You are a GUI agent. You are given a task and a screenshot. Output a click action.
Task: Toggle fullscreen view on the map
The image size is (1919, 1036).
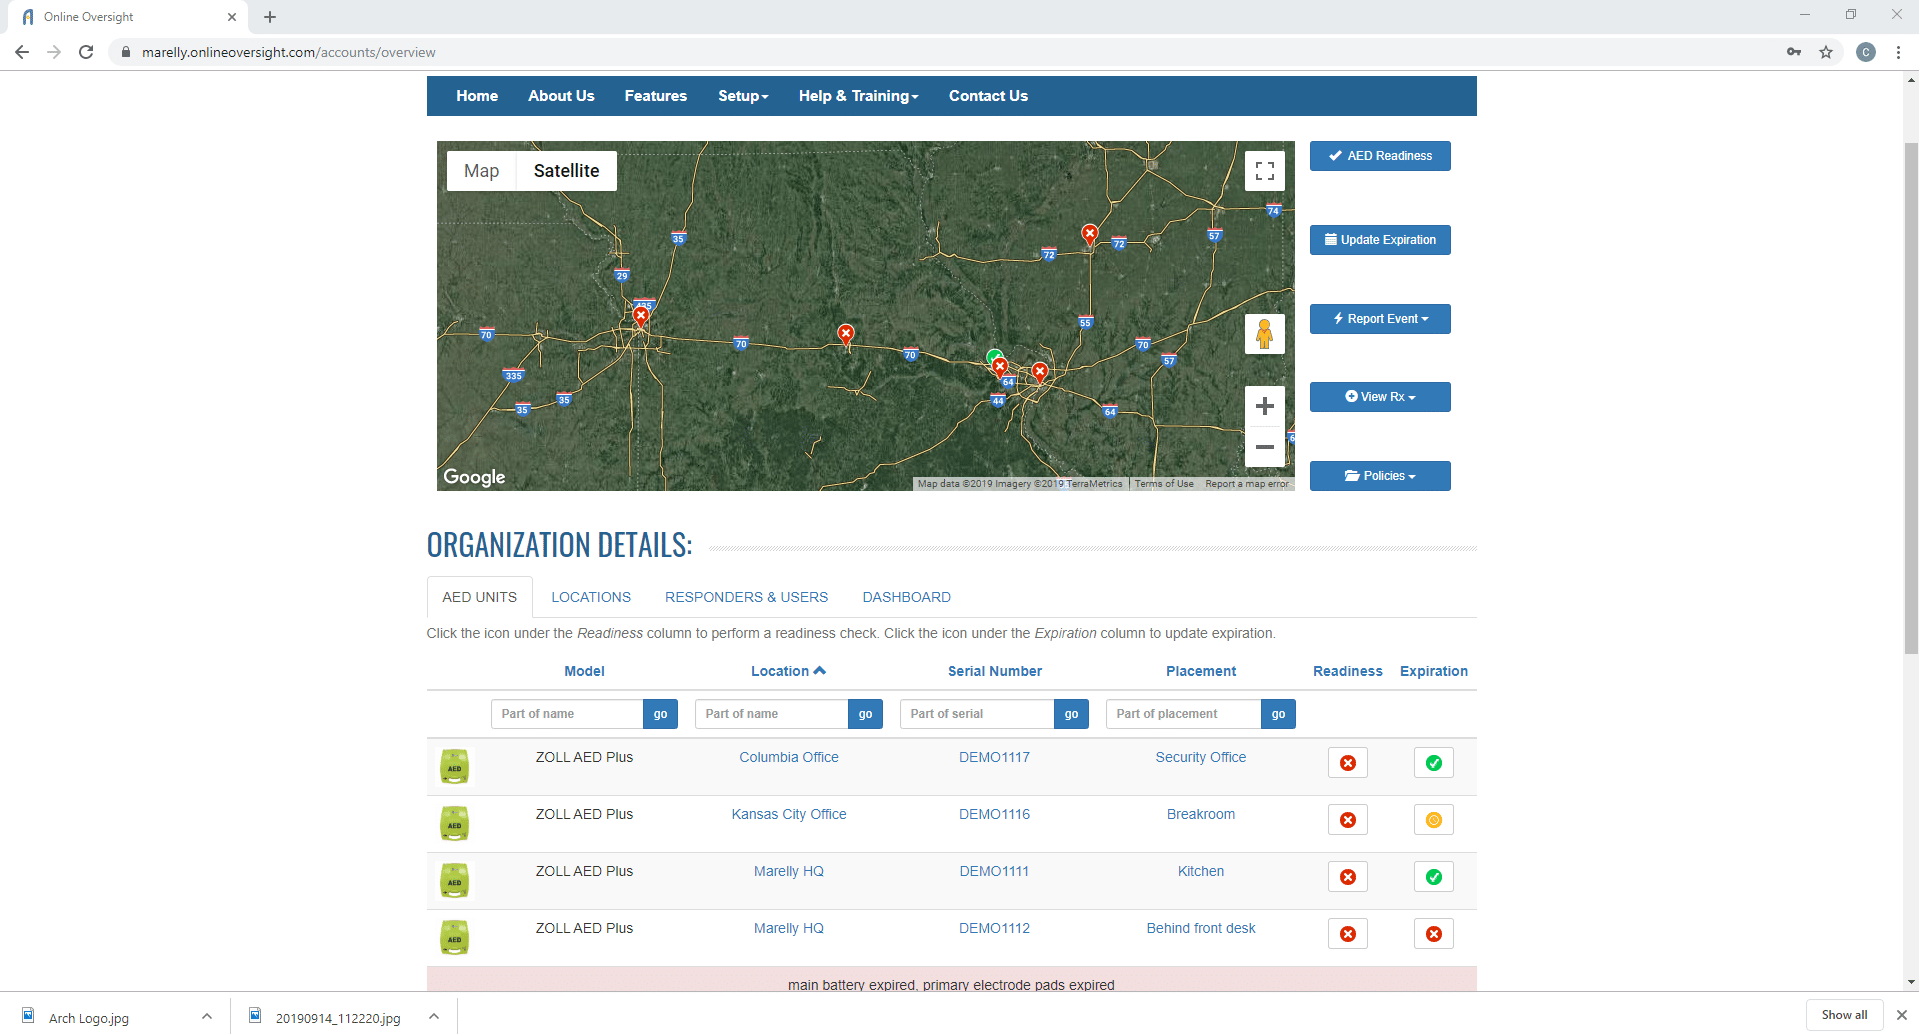[x=1264, y=171]
